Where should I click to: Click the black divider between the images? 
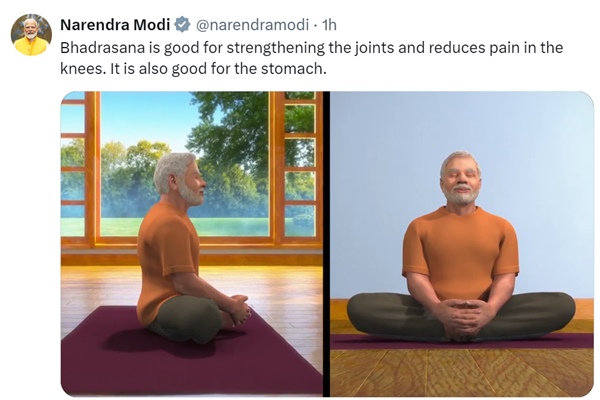click(326, 244)
